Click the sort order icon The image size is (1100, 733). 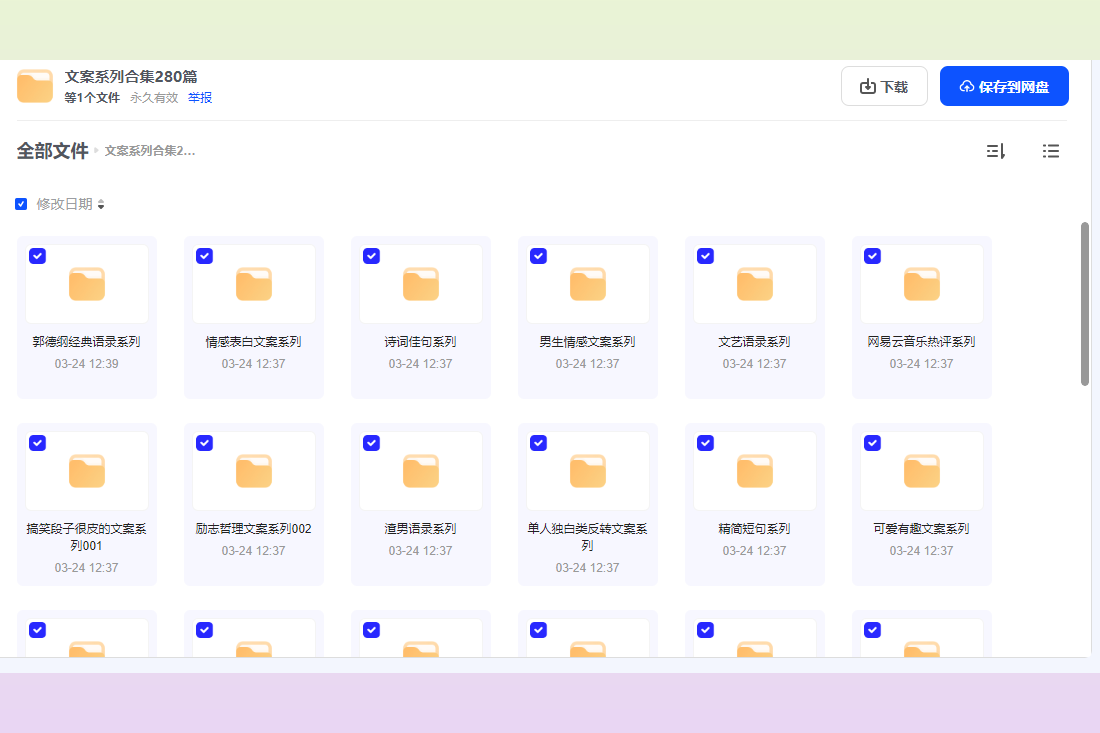(995, 151)
